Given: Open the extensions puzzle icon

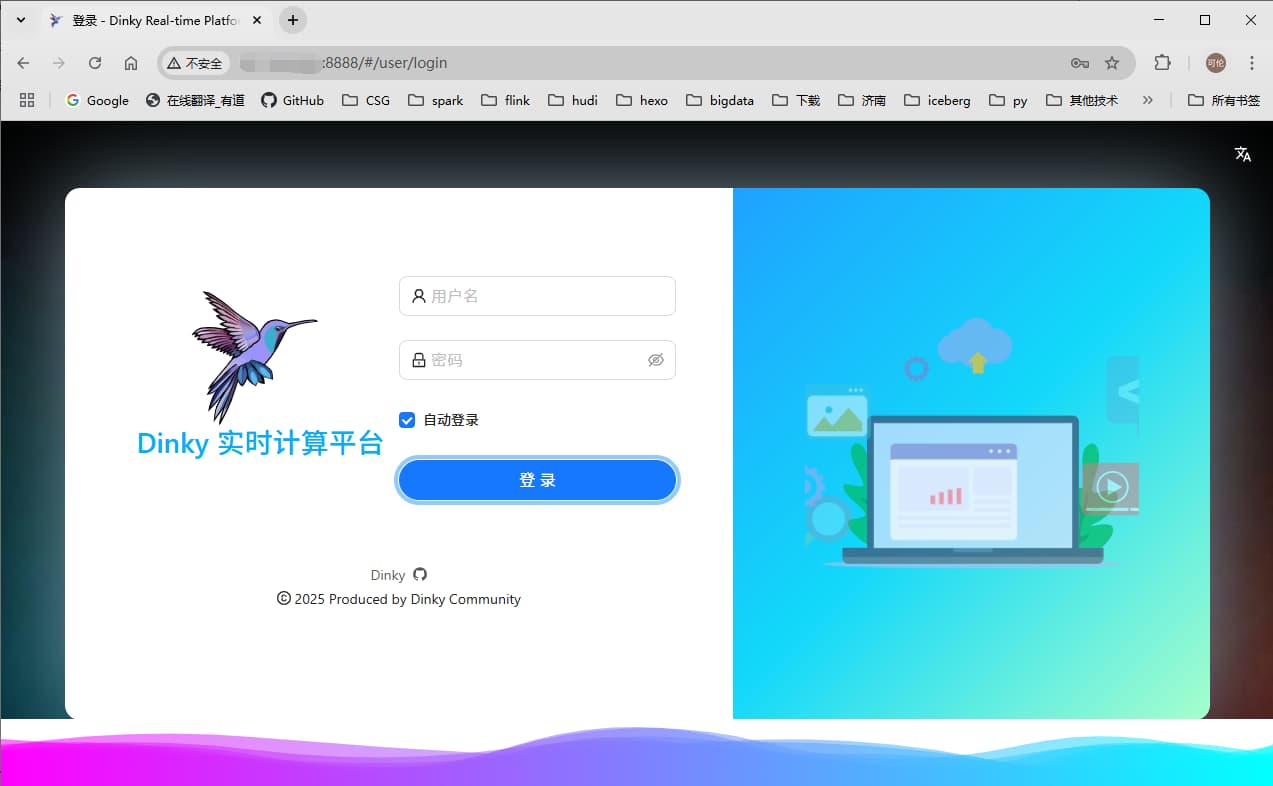Looking at the screenshot, I should tap(1162, 63).
